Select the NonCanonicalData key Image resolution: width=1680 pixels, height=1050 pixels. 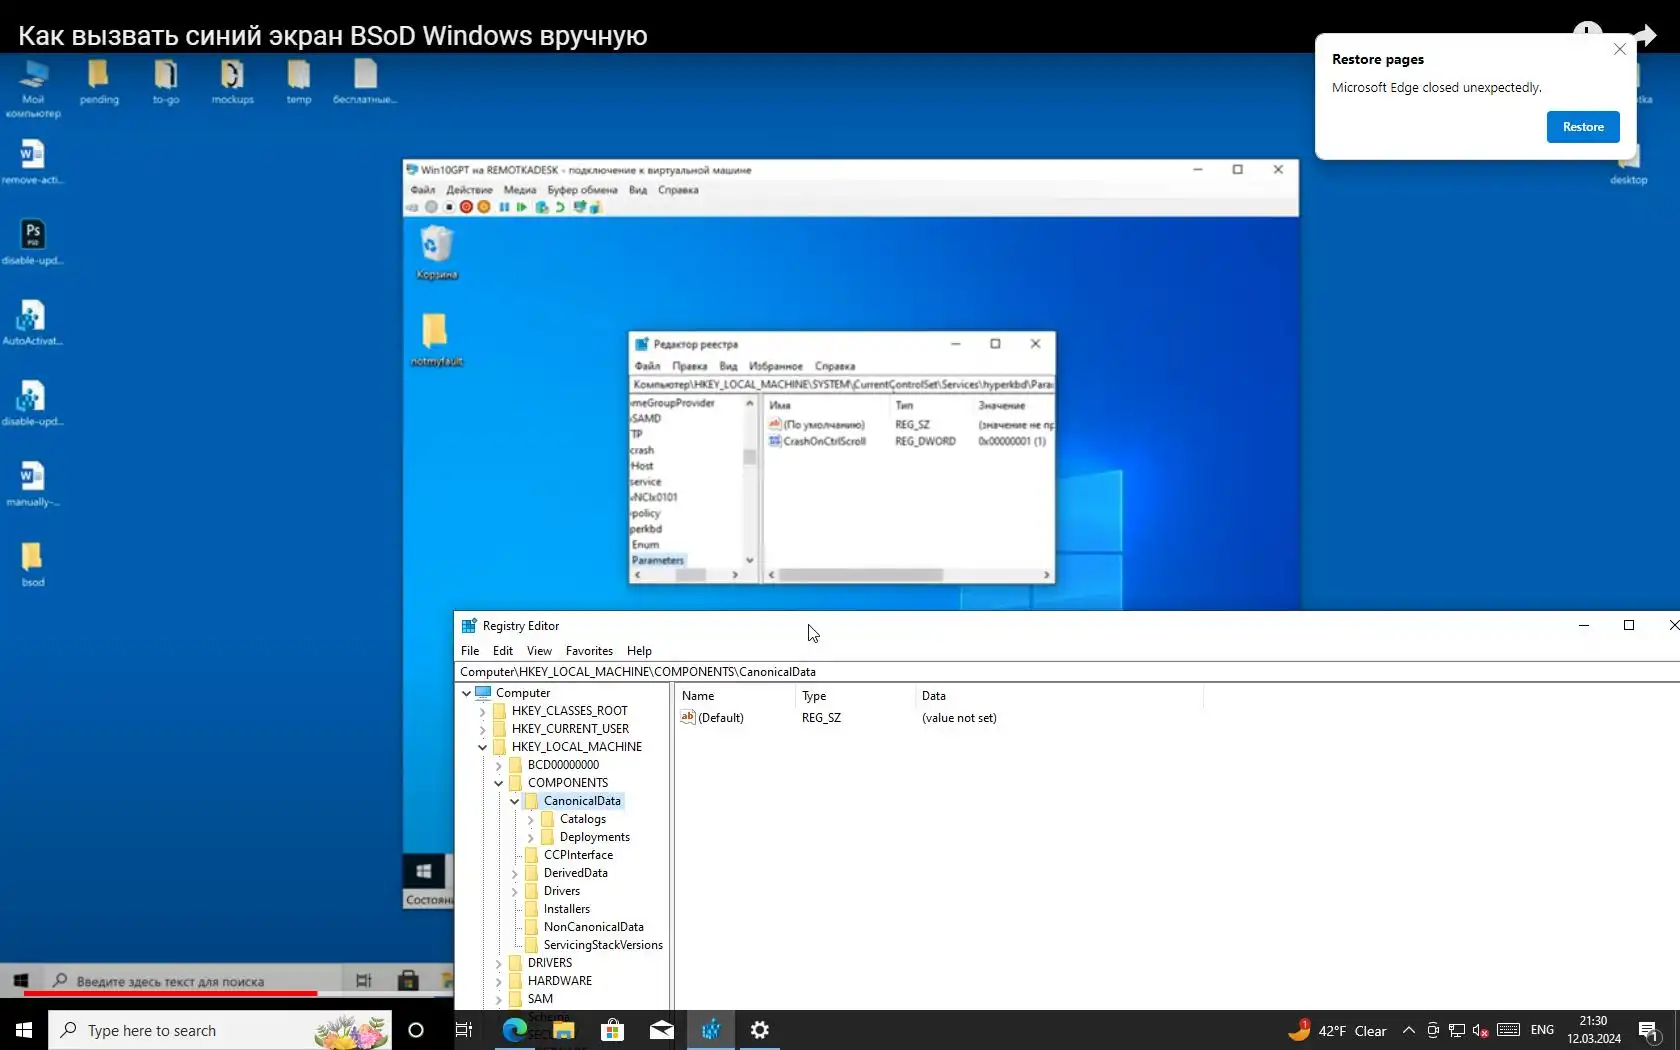click(593, 927)
